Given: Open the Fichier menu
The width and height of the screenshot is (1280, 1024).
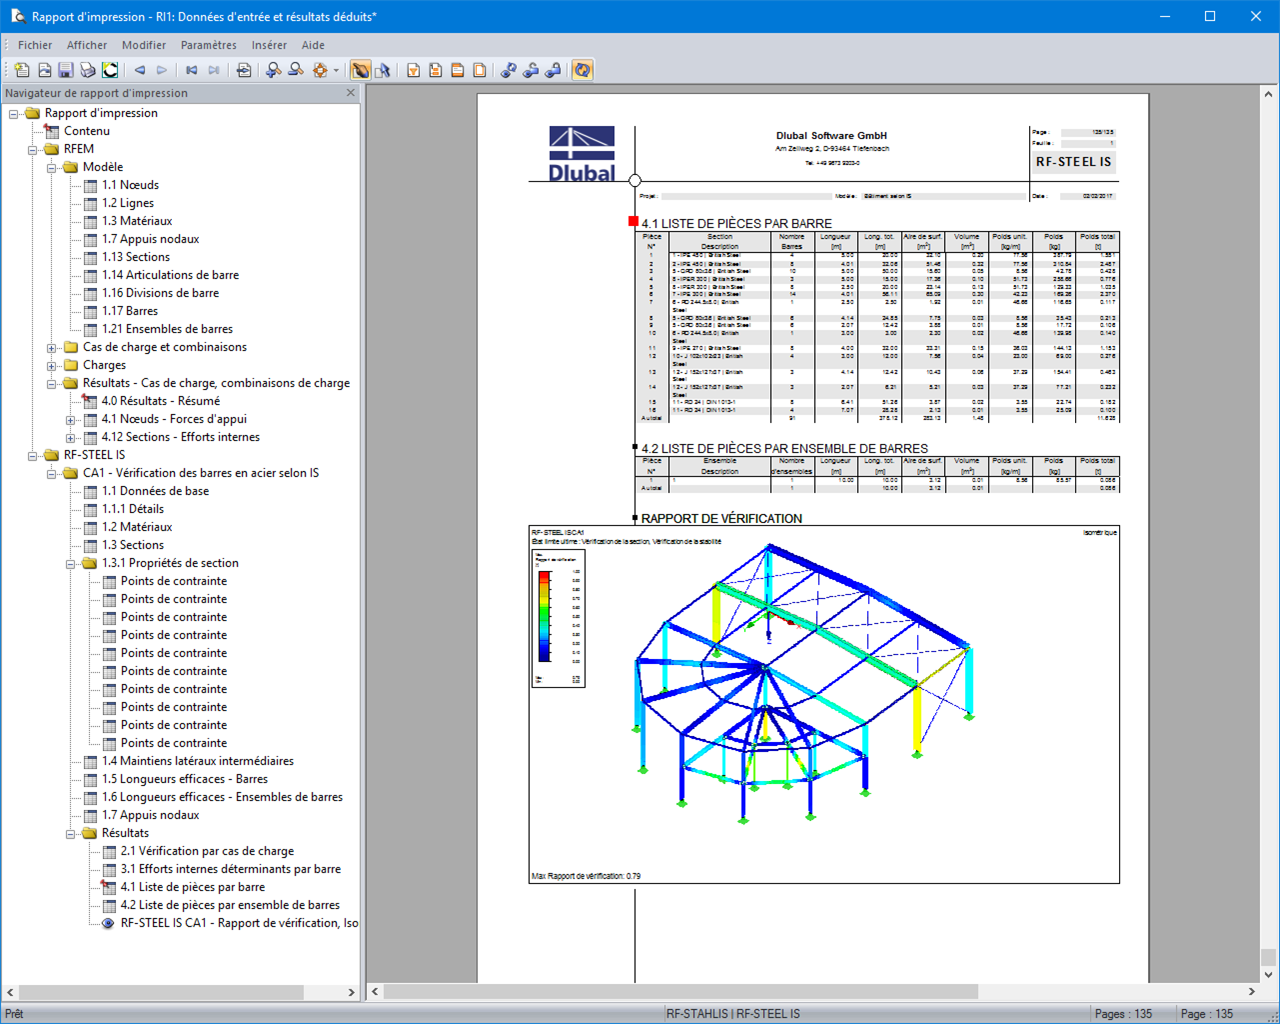Looking at the screenshot, I should 35,45.
